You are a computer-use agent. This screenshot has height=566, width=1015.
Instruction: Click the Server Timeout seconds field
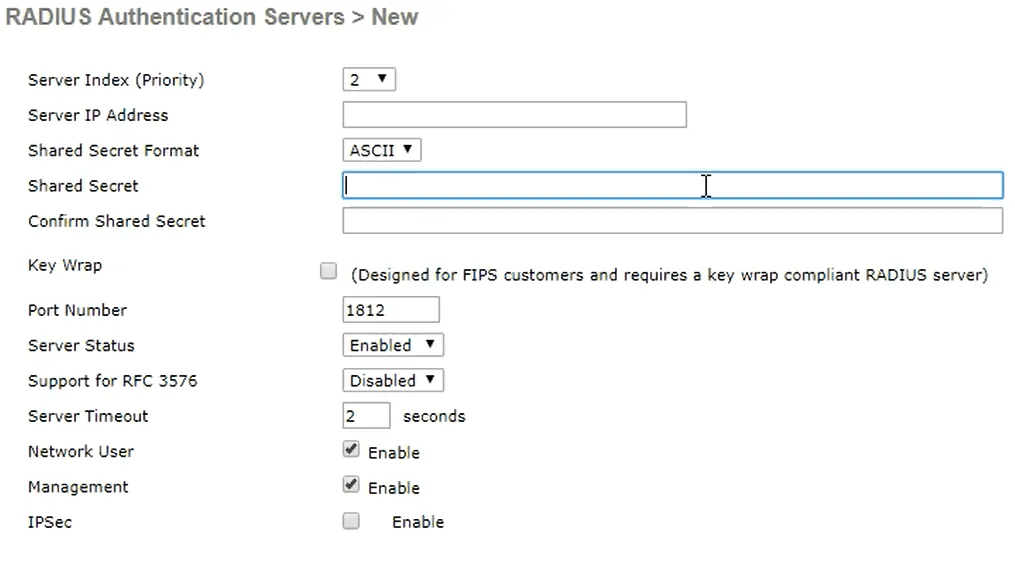pyautogui.click(x=366, y=416)
